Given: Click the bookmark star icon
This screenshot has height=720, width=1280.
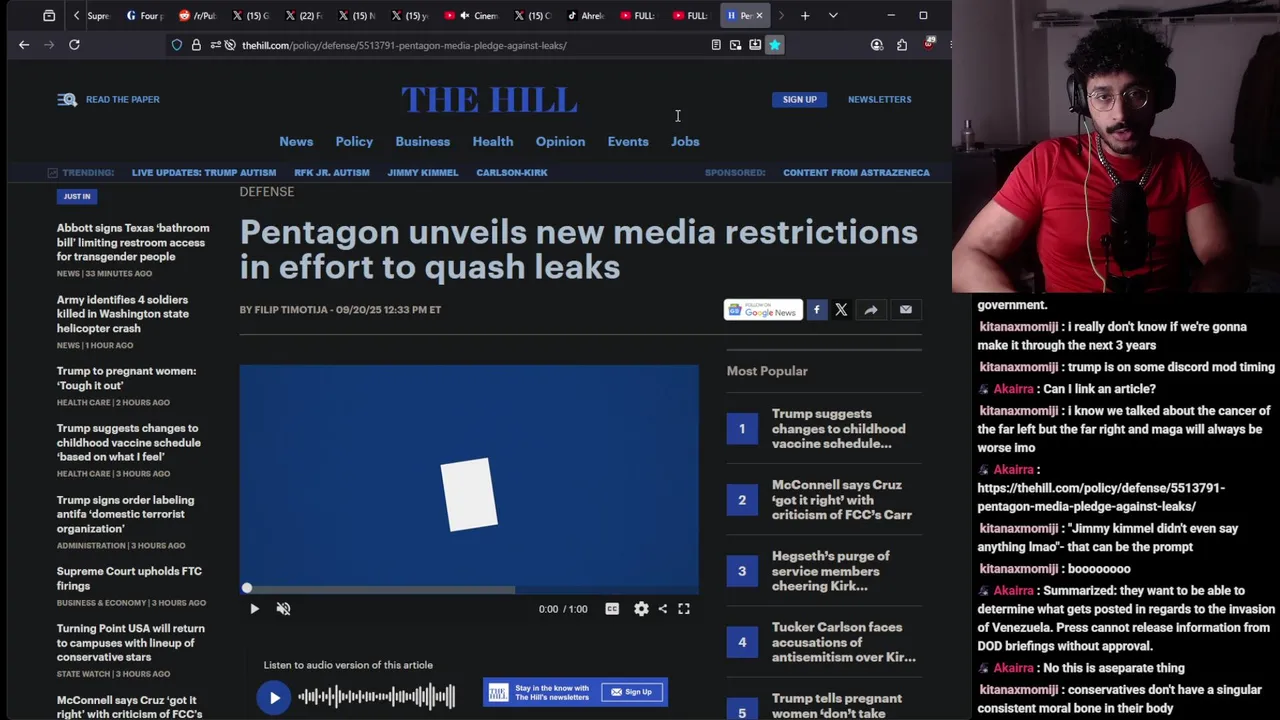Looking at the screenshot, I should [x=774, y=45].
